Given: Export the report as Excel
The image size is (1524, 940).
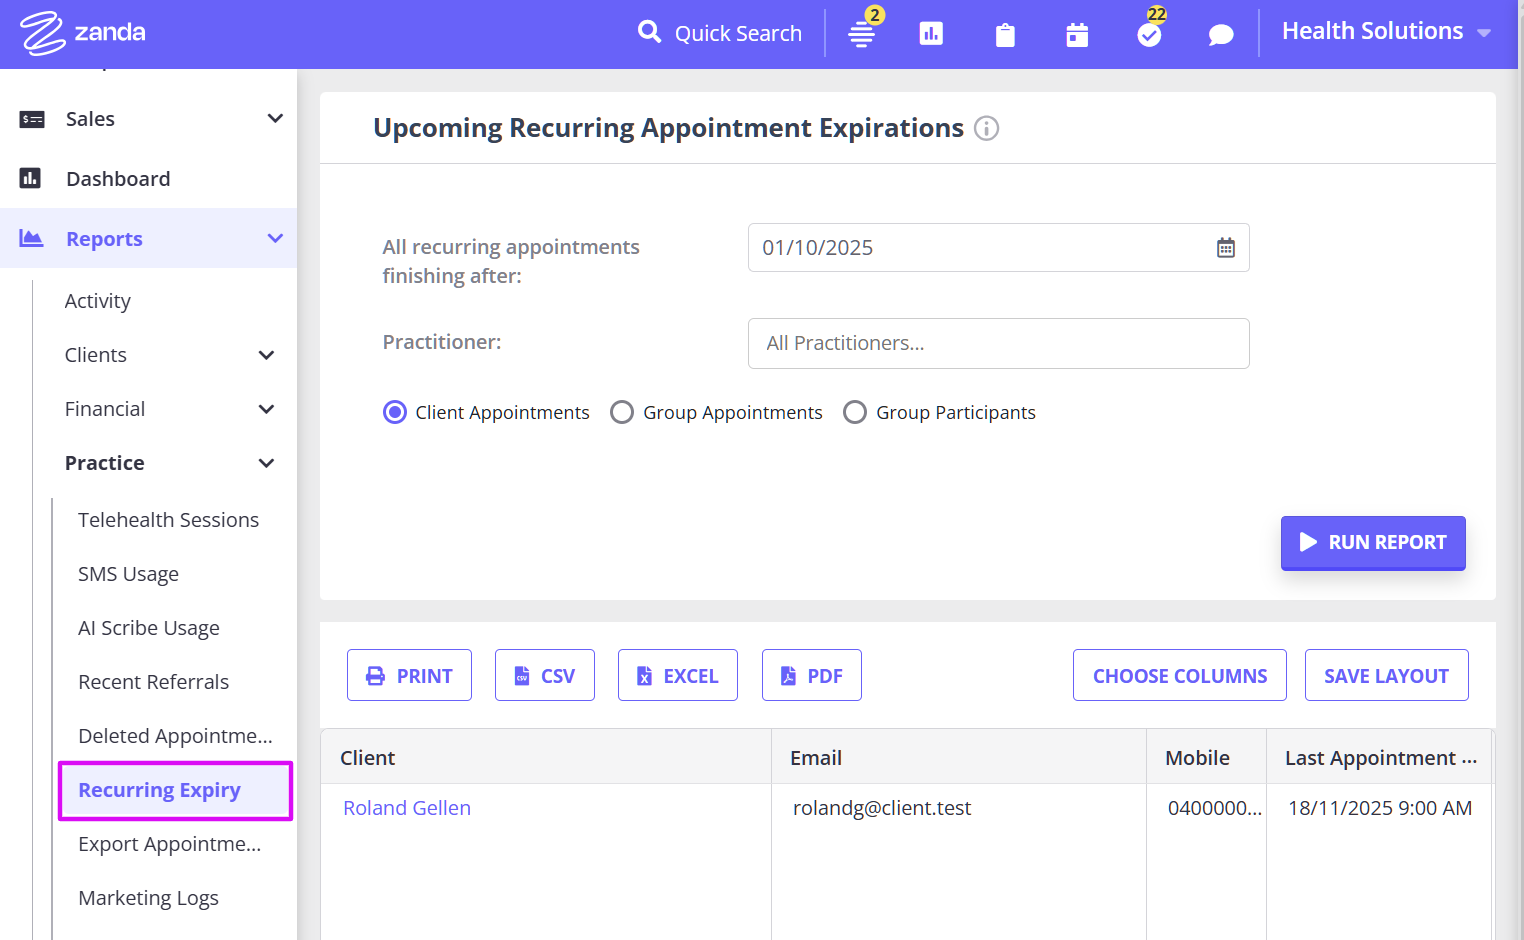Looking at the screenshot, I should tap(677, 676).
